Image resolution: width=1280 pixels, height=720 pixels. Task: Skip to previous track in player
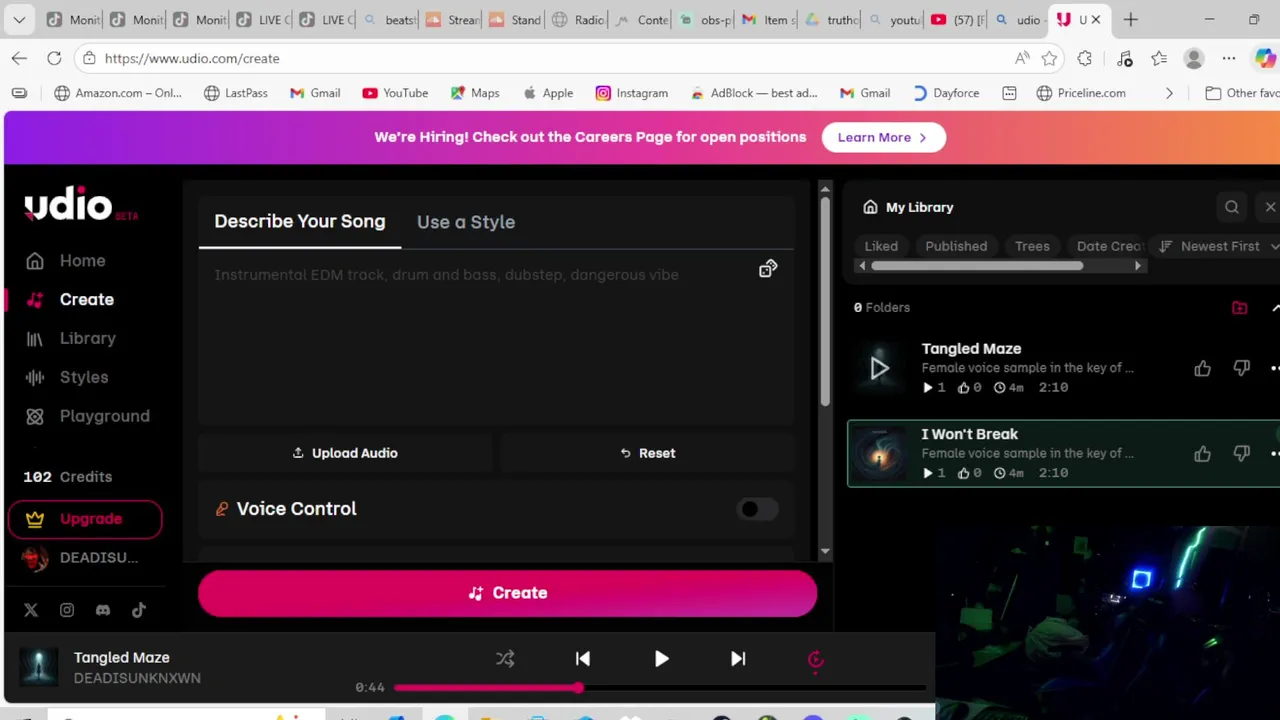point(583,659)
